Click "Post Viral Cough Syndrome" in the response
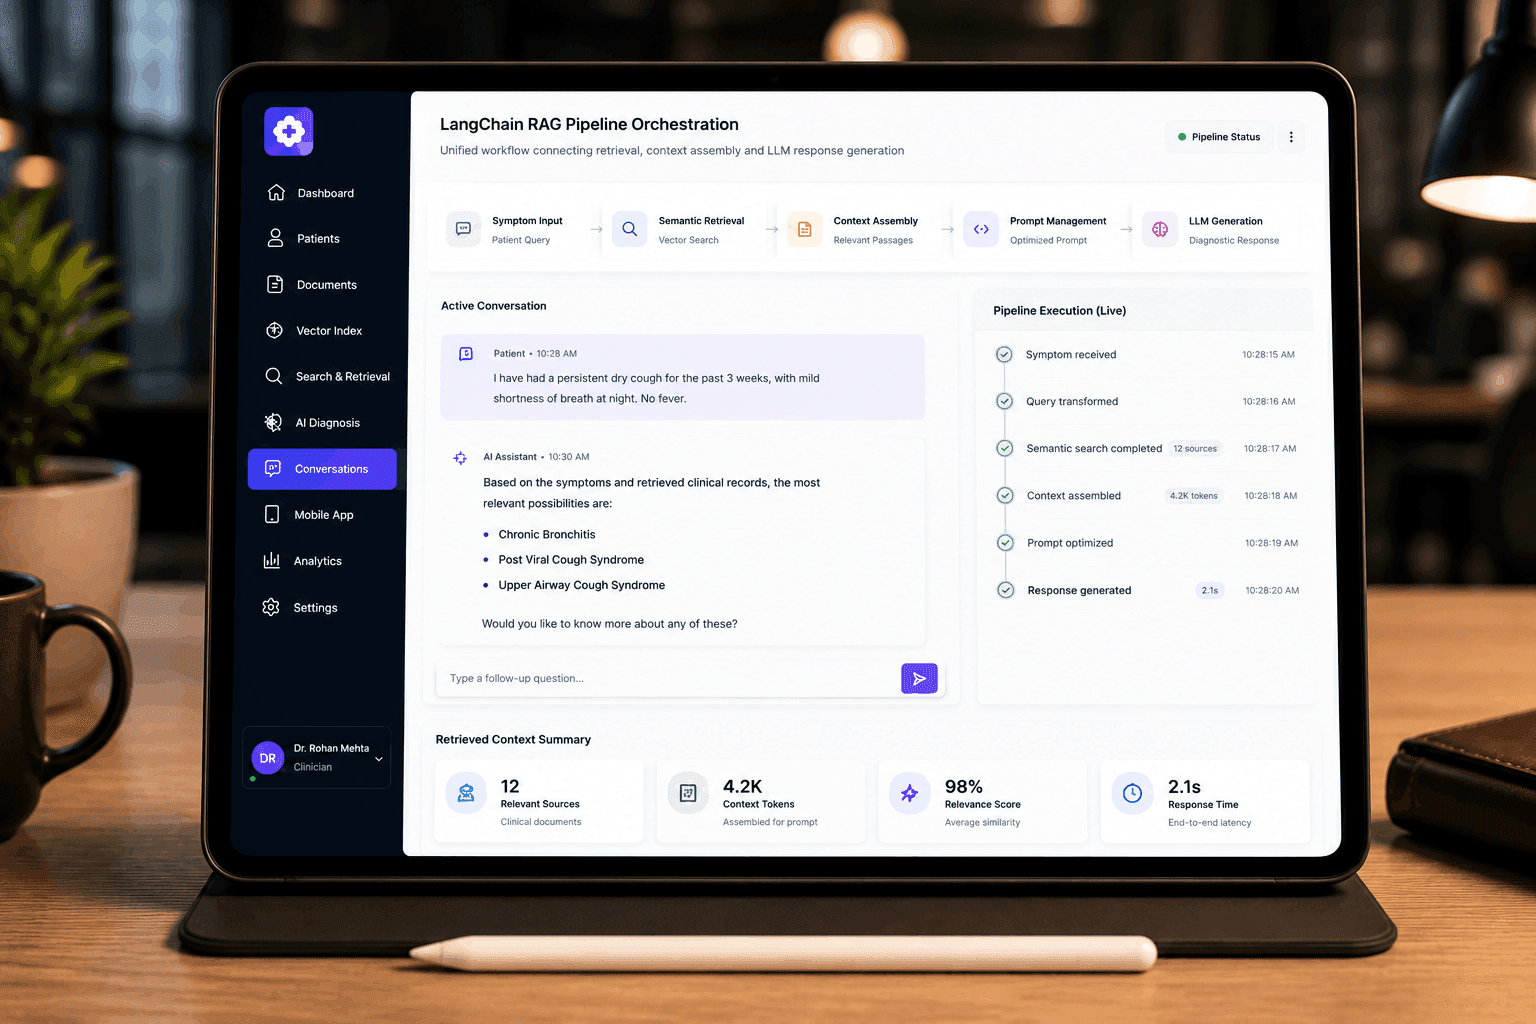This screenshot has width=1536, height=1024. click(x=571, y=559)
